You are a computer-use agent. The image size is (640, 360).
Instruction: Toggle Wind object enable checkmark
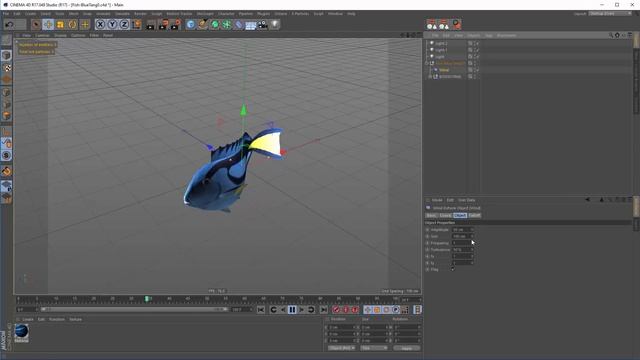(477, 70)
